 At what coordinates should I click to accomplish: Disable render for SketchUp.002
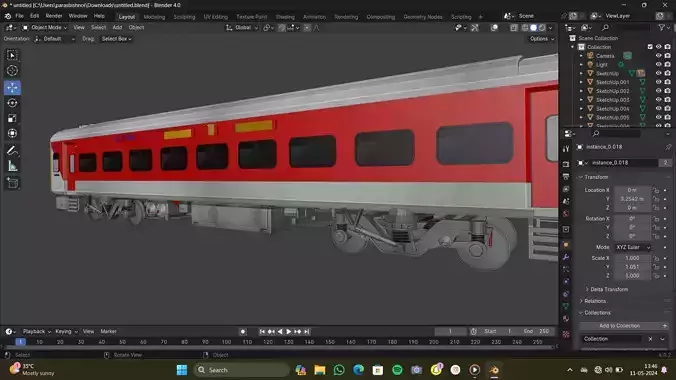pyautogui.click(x=667, y=91)
